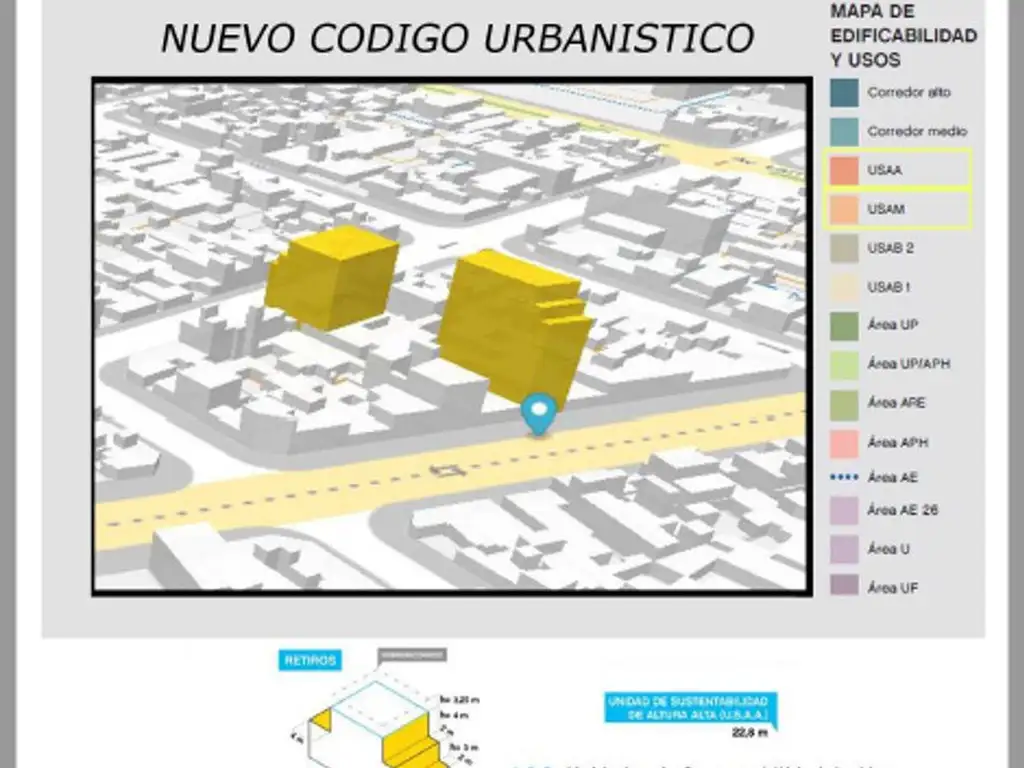Click the Área UP green swatch
This screenshot has height=768, width=1024.
coord(844,326)
